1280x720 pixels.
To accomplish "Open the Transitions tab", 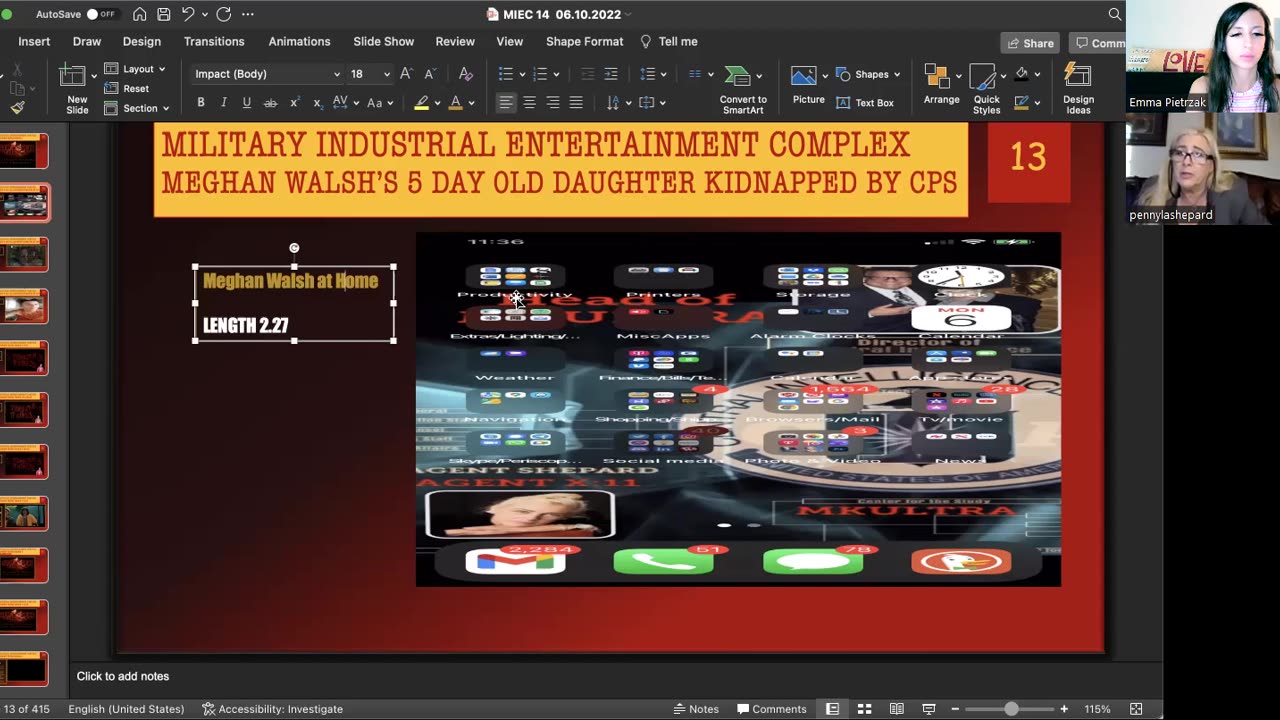I will pyautogui.click(x=214, y=42).
